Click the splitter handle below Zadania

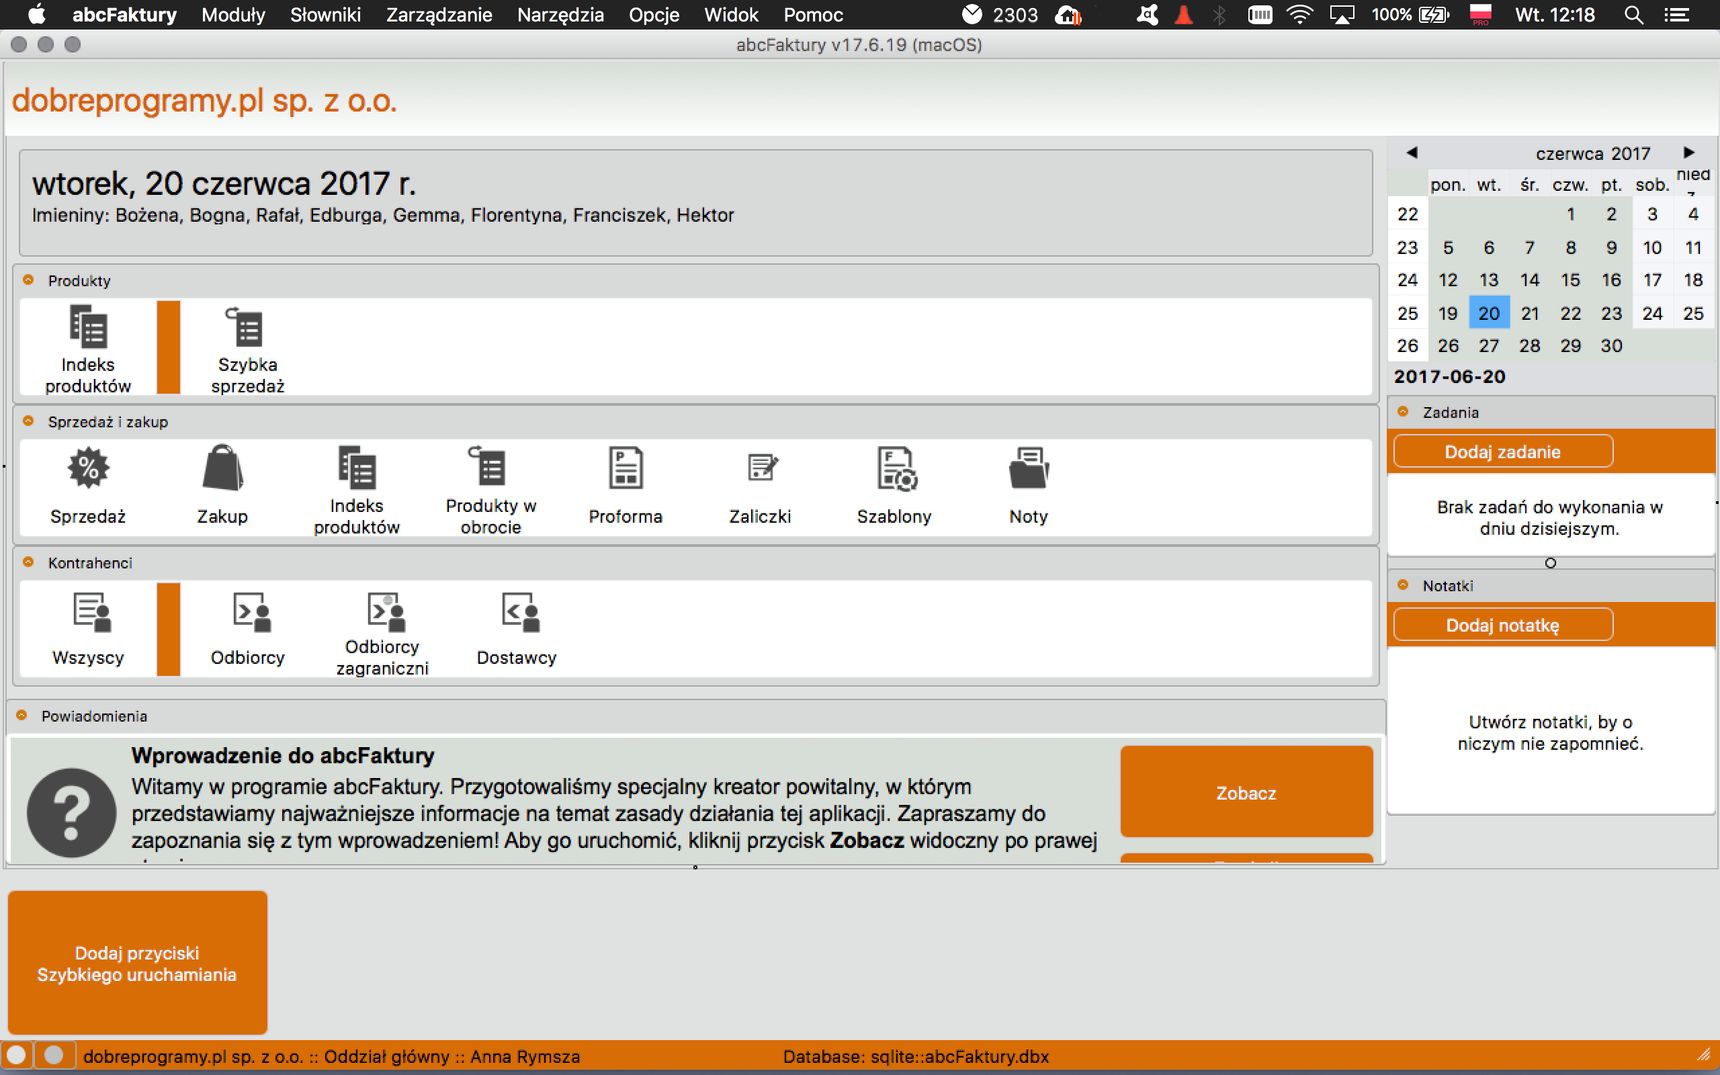pos(1550,563)
